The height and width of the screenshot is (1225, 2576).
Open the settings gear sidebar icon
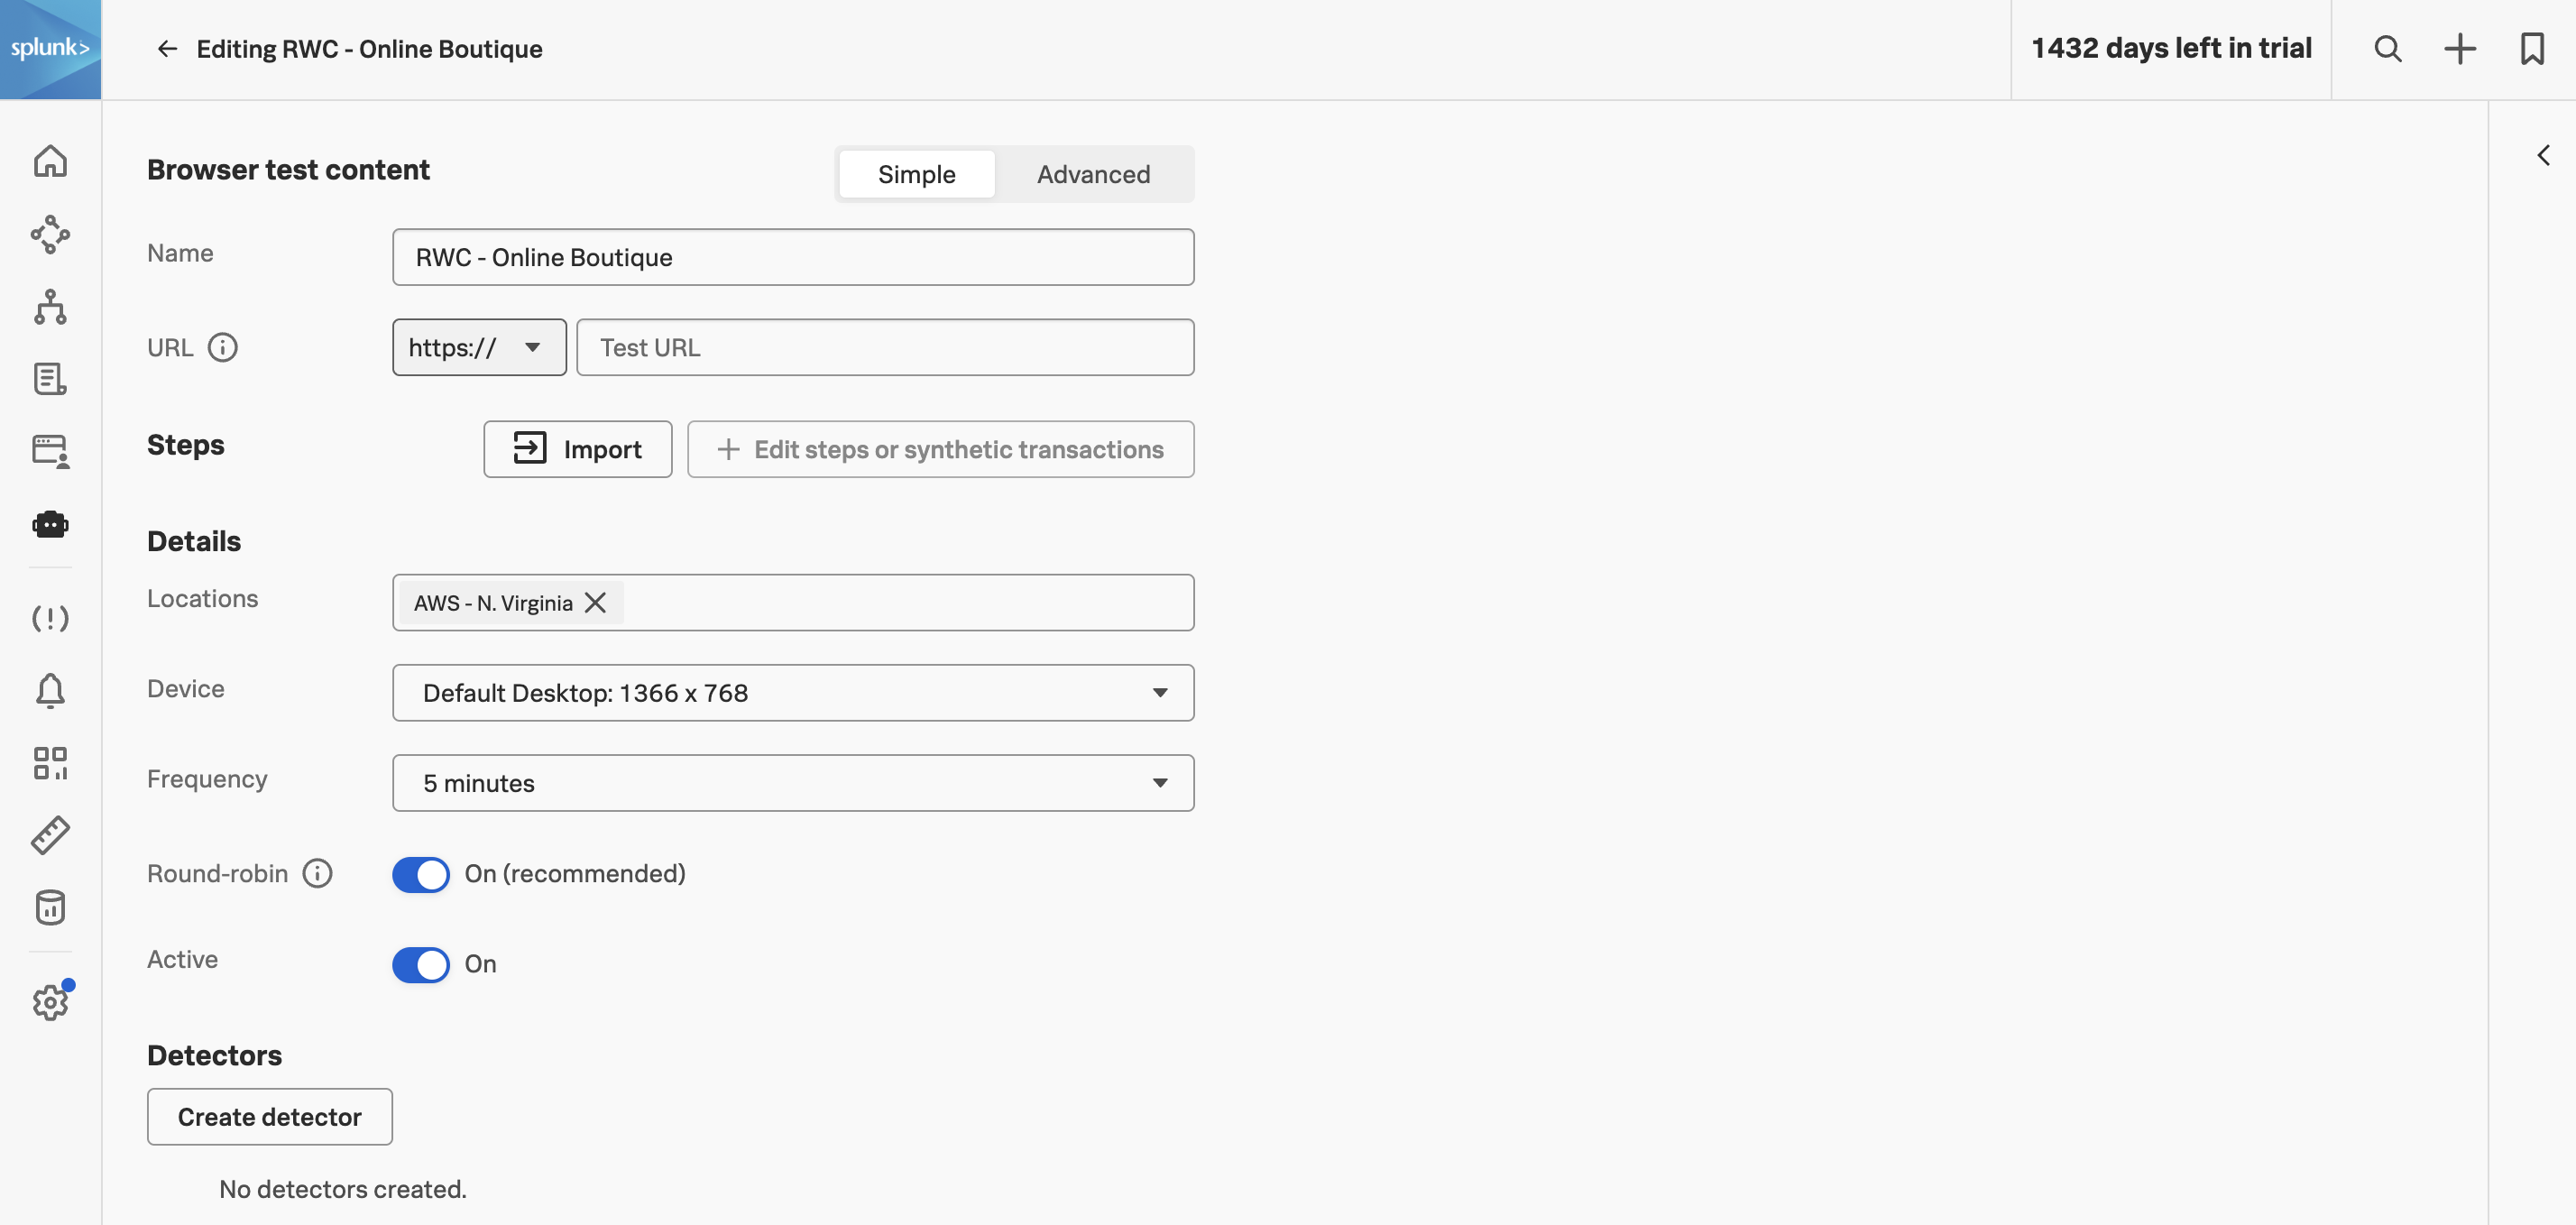coord(50,1002)
